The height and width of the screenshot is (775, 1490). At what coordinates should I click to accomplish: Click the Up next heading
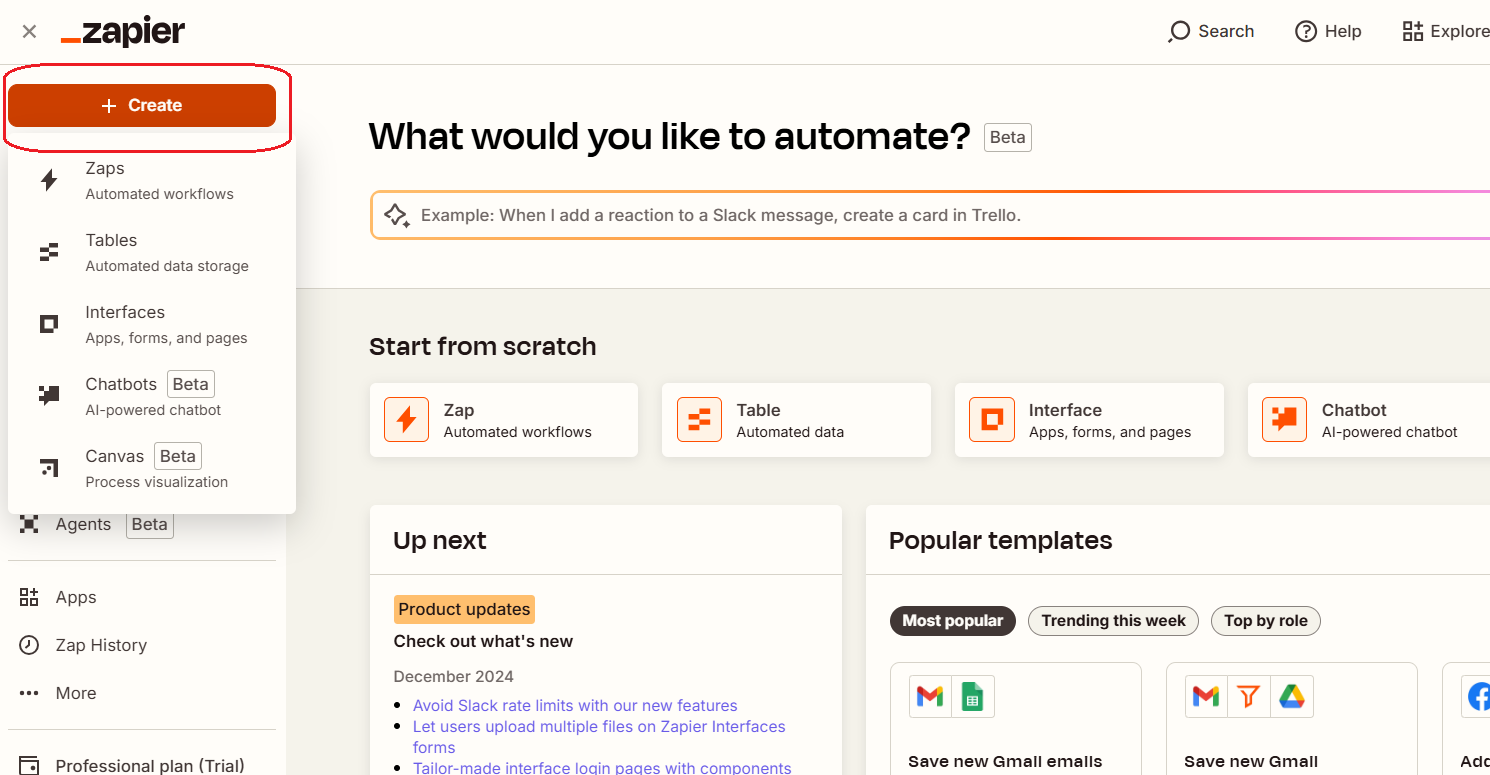pyautogui.click(x=440, y=540)
